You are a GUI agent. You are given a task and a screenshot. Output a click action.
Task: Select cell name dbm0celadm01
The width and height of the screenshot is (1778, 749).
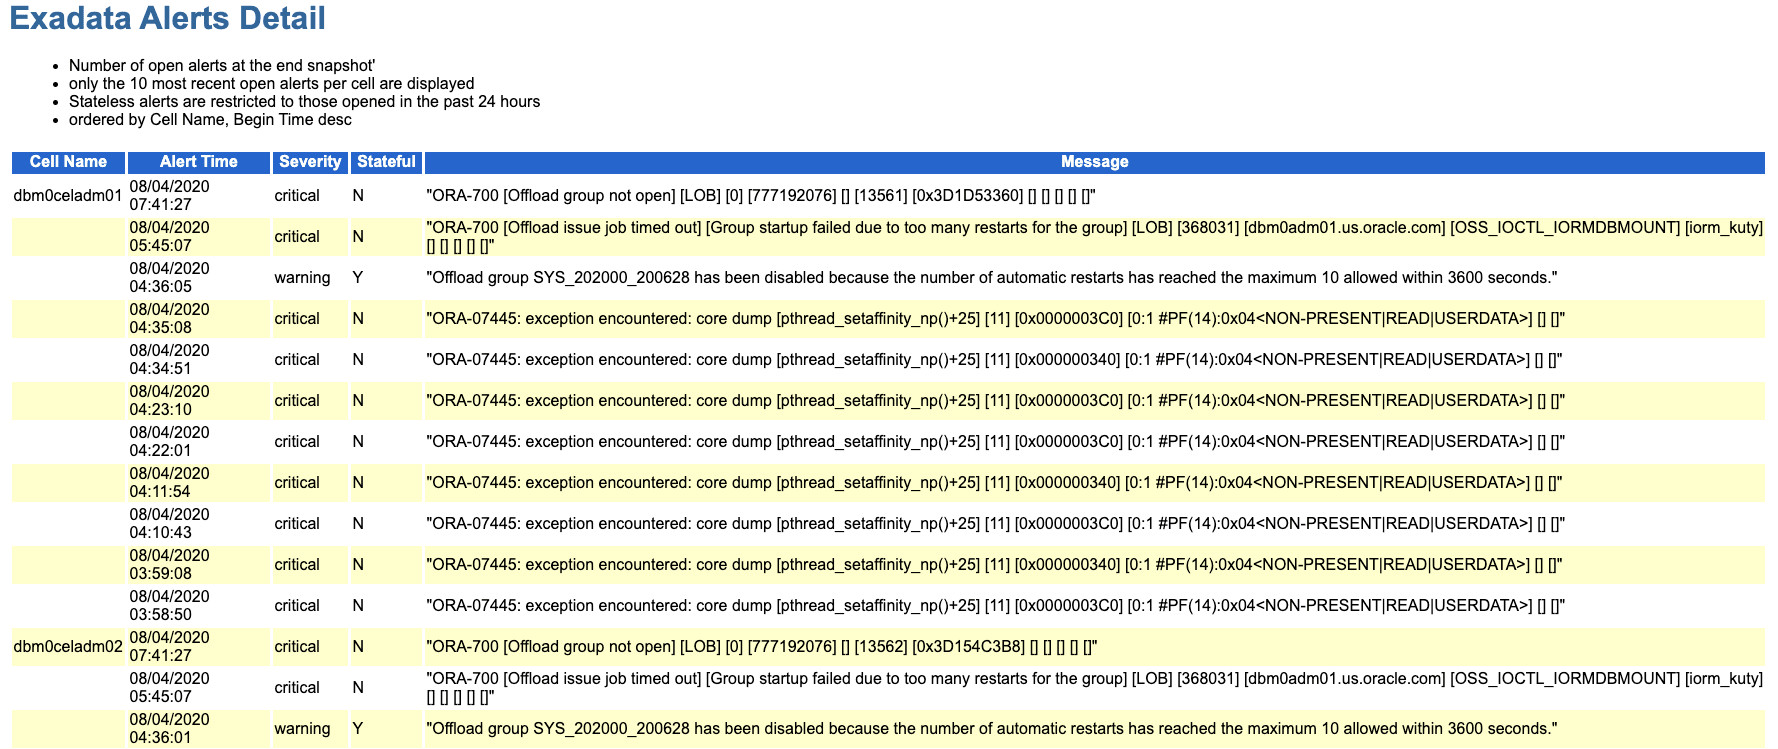coord(68,196)
